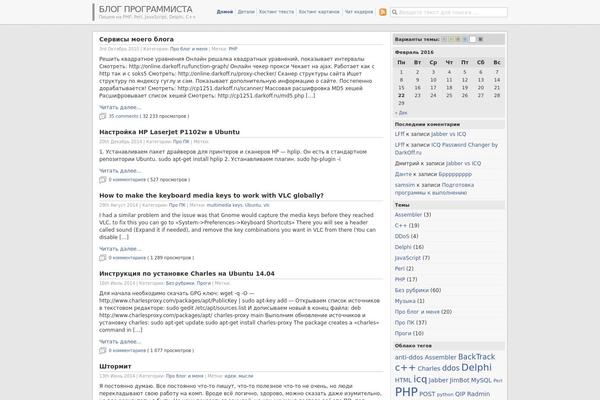Screen dimensions: 600x400
Task: Choose the green theme variant swatch
Action: tap(451, 39)
